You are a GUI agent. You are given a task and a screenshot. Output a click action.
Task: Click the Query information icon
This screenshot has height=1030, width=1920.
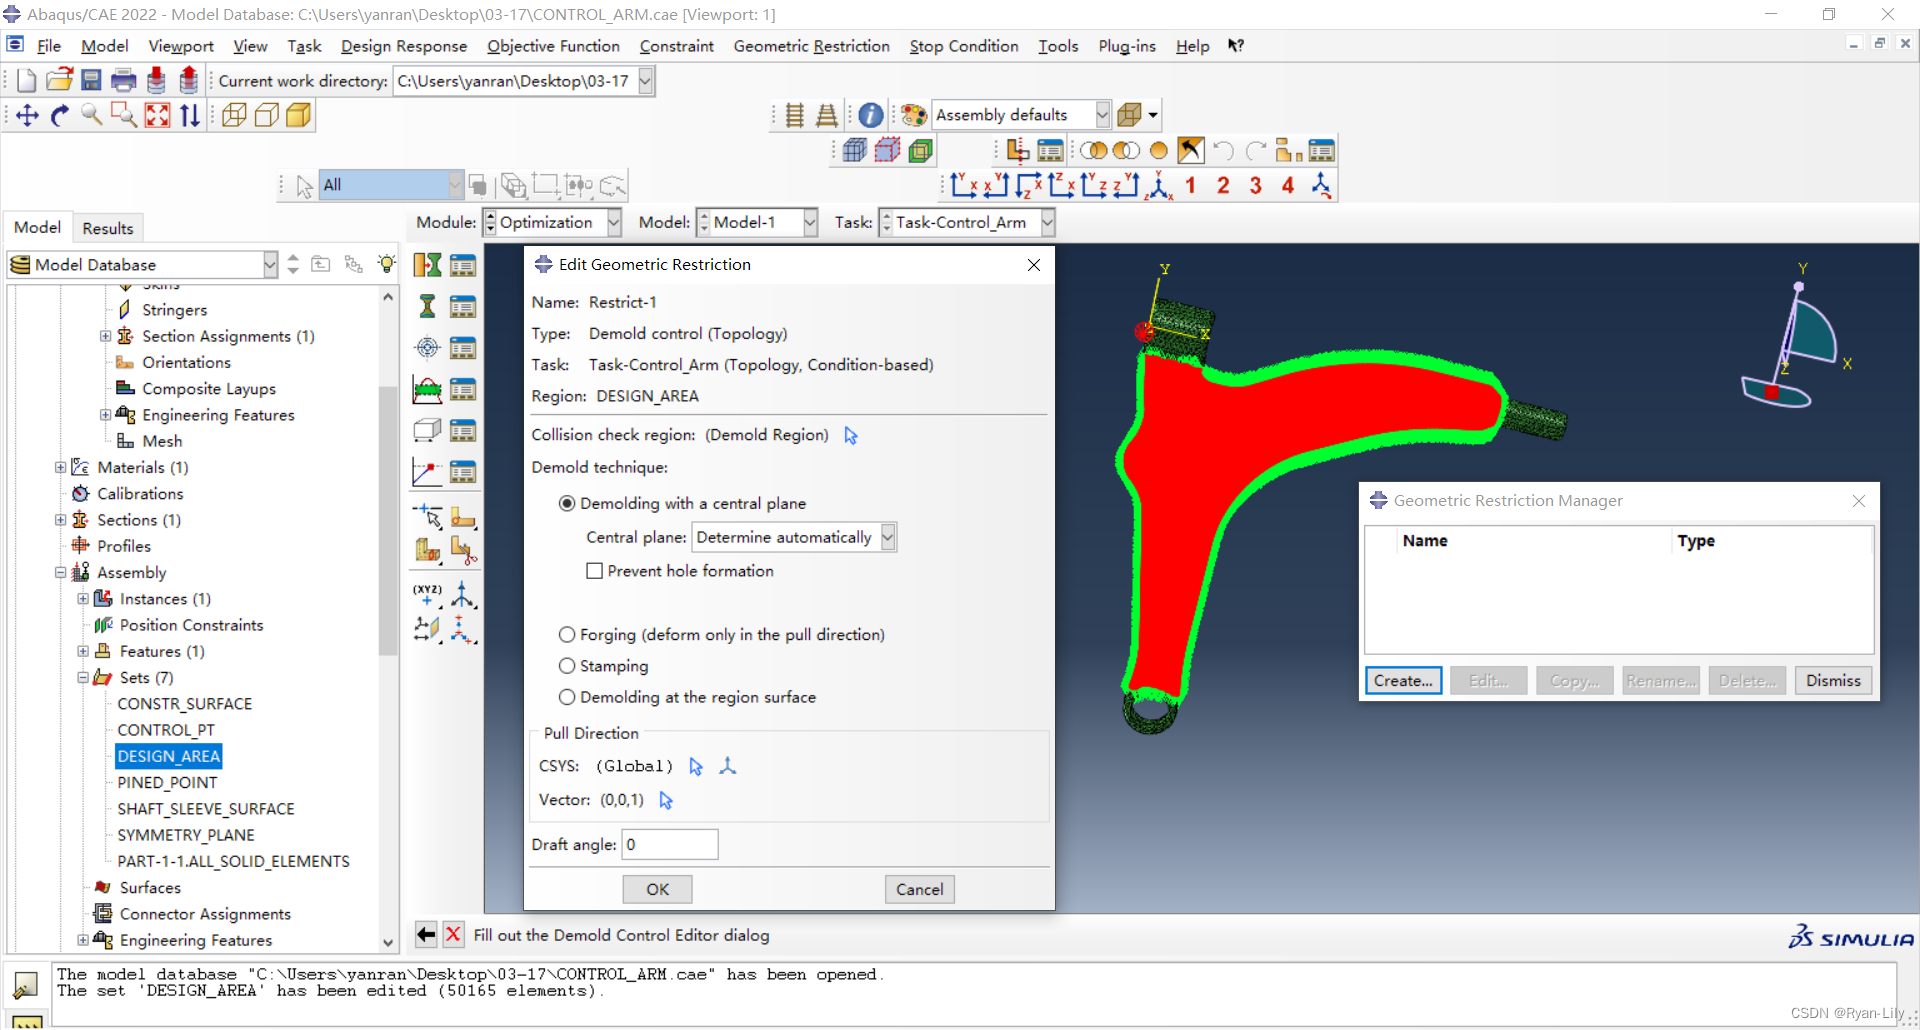(x=871, y=115)
